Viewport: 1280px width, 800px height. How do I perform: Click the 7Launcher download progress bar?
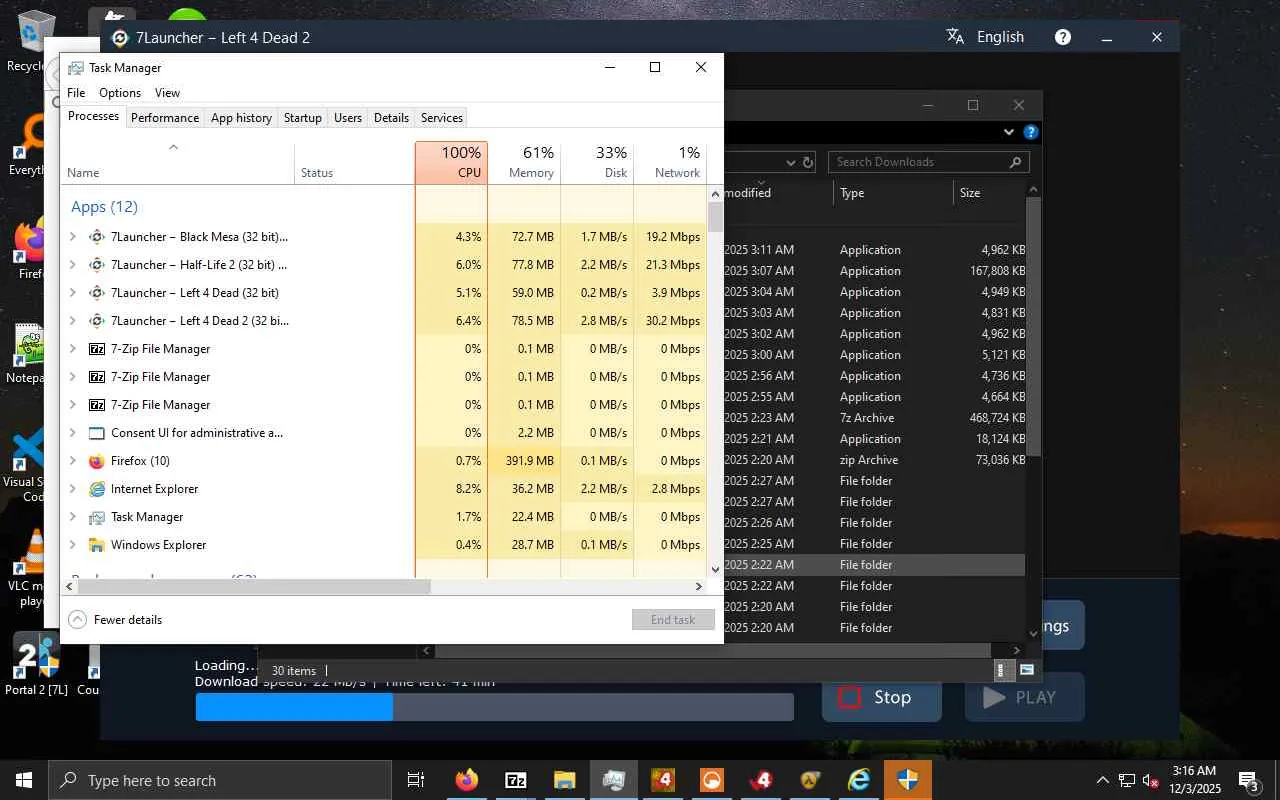[494, 707]
